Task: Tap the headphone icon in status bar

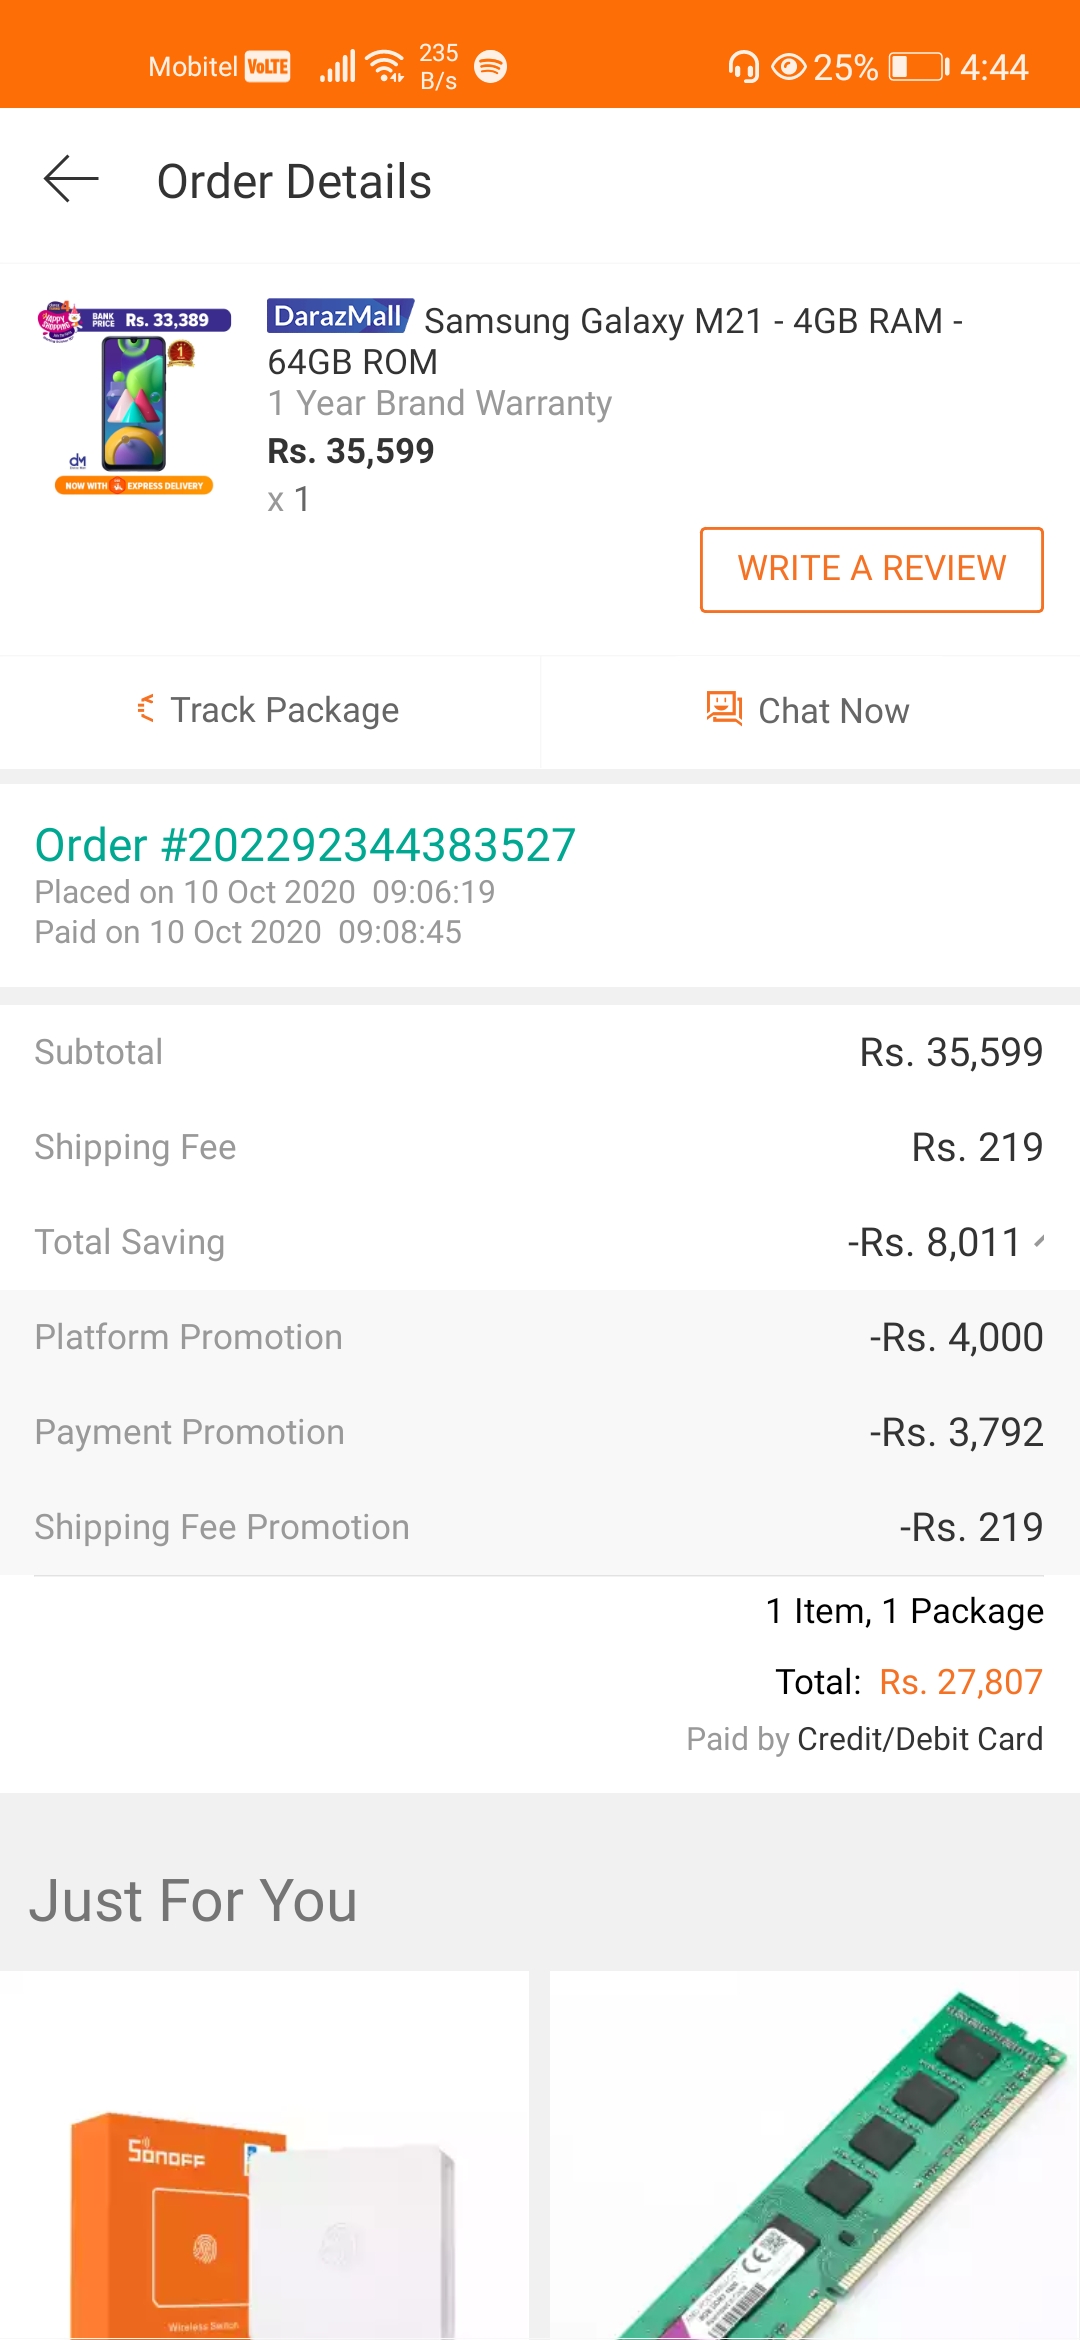Action: [743, 67]
